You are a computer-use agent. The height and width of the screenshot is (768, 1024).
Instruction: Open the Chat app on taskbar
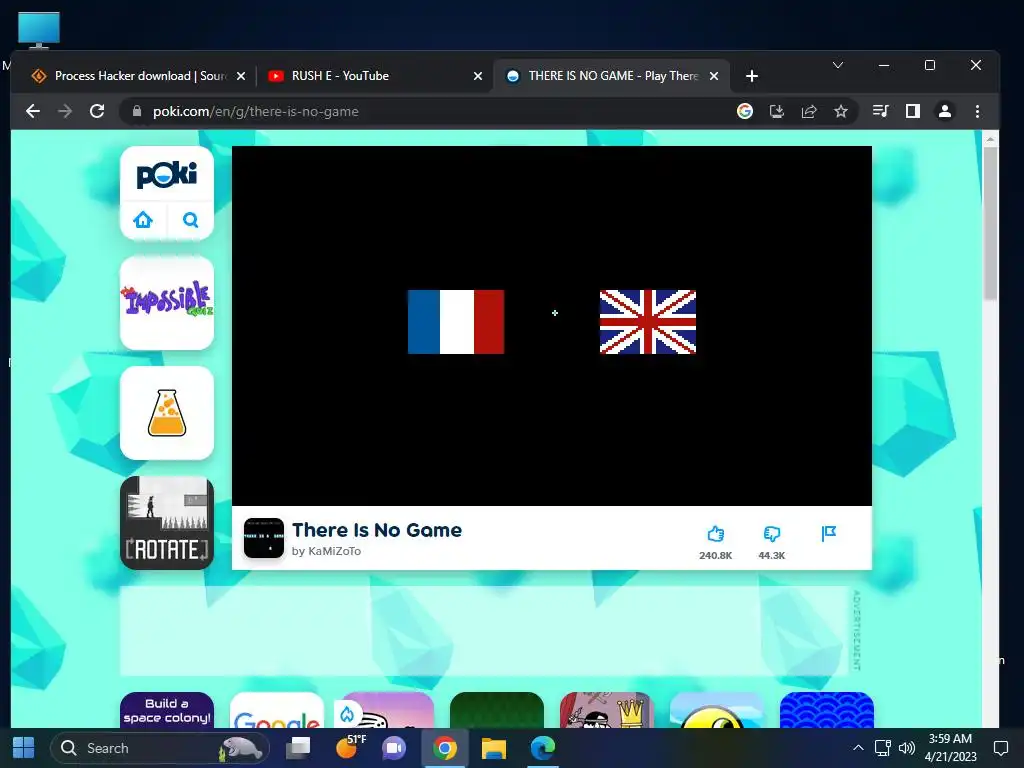click(x=394, y=748)
